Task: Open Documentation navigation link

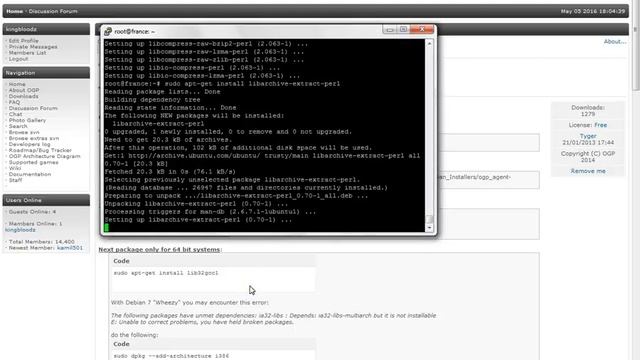Action: click(30, 174)
